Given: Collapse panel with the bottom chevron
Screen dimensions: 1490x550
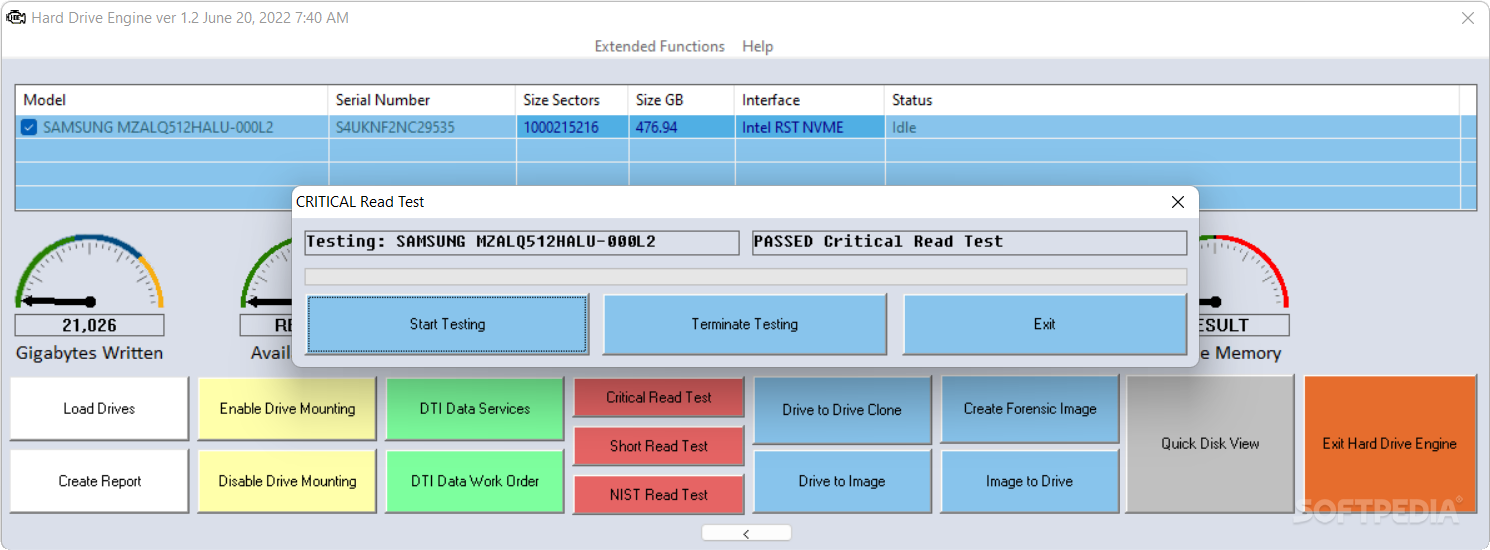Looking at the screenshot, I should pyautogui.click(x=746, y=533).
